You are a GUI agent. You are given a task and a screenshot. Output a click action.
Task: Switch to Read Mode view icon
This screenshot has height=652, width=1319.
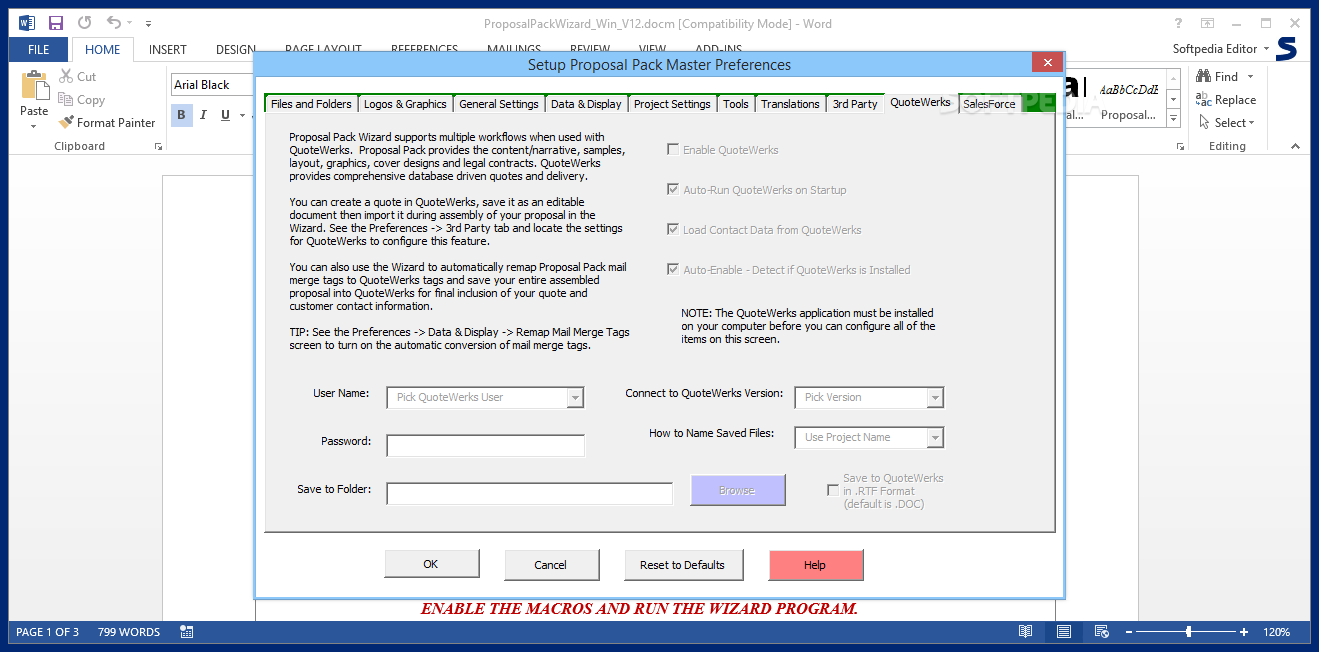[x=1025, y=632]
